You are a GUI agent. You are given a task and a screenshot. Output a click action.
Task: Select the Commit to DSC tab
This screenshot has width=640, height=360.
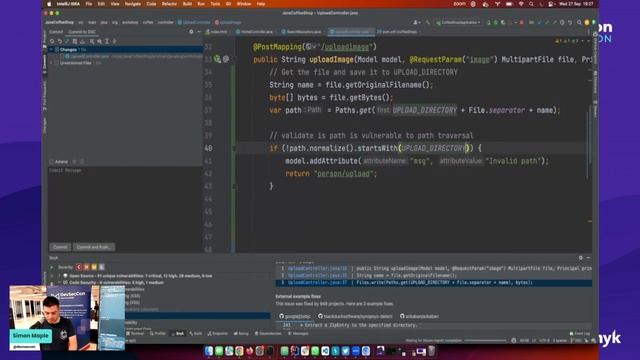[82, 32]
